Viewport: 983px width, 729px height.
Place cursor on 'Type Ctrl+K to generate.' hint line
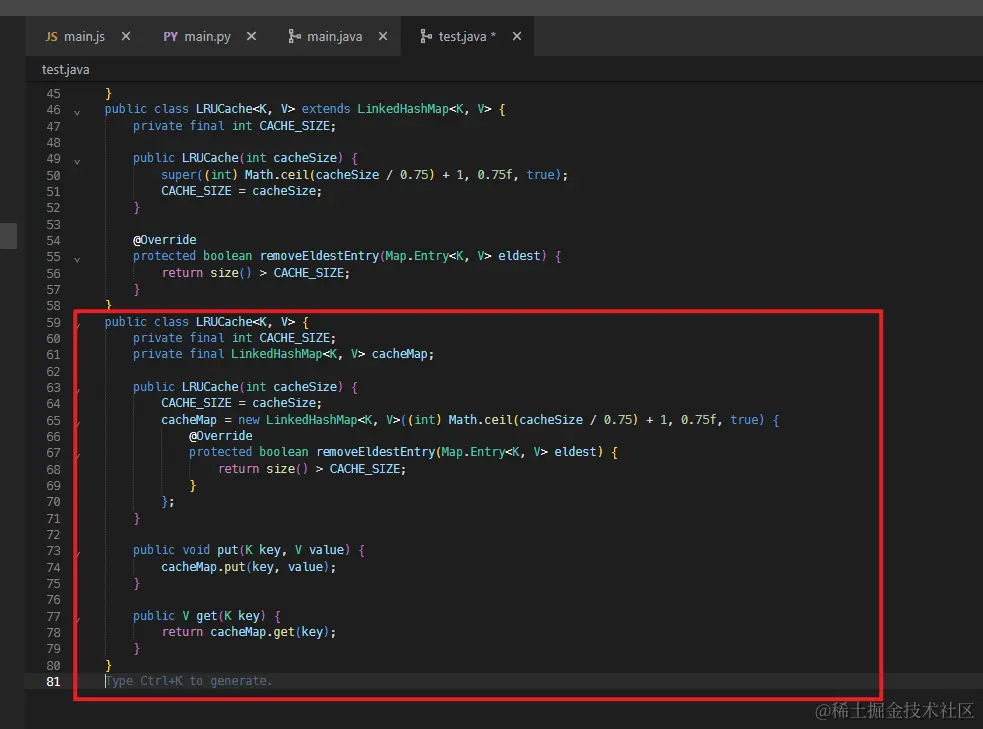click(x=189, y=681)
